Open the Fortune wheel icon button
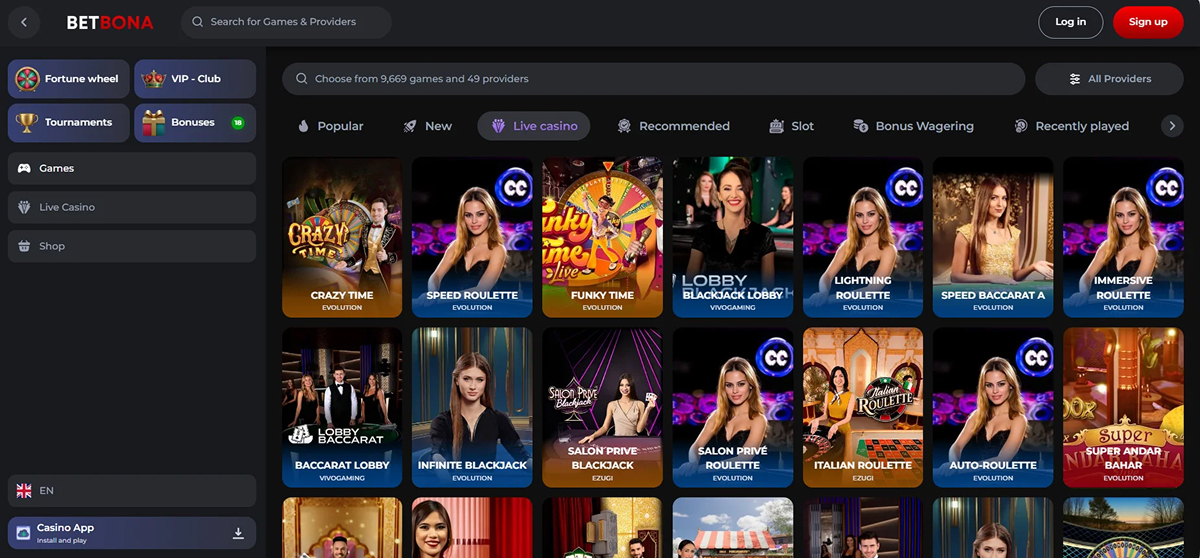Viewport: 1200px width, 558px height. pos(28,79)
